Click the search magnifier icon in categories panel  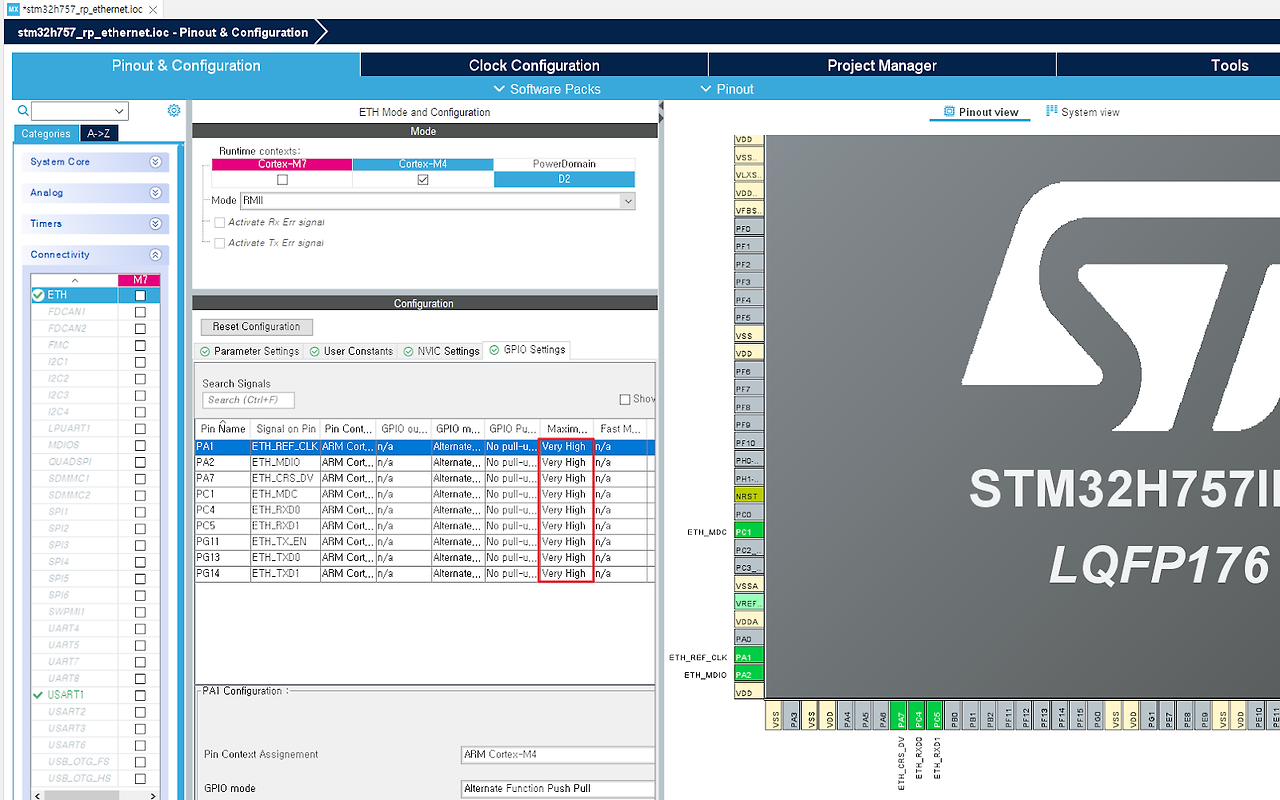pos(23,111)
